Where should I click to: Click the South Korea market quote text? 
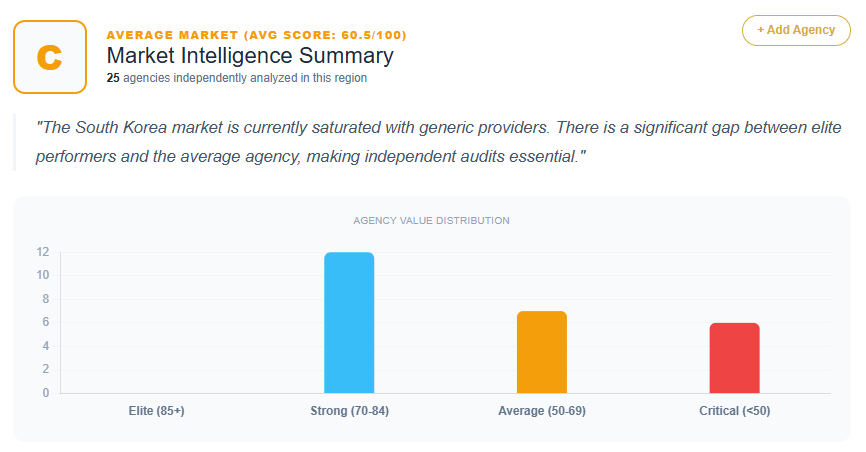310,143
